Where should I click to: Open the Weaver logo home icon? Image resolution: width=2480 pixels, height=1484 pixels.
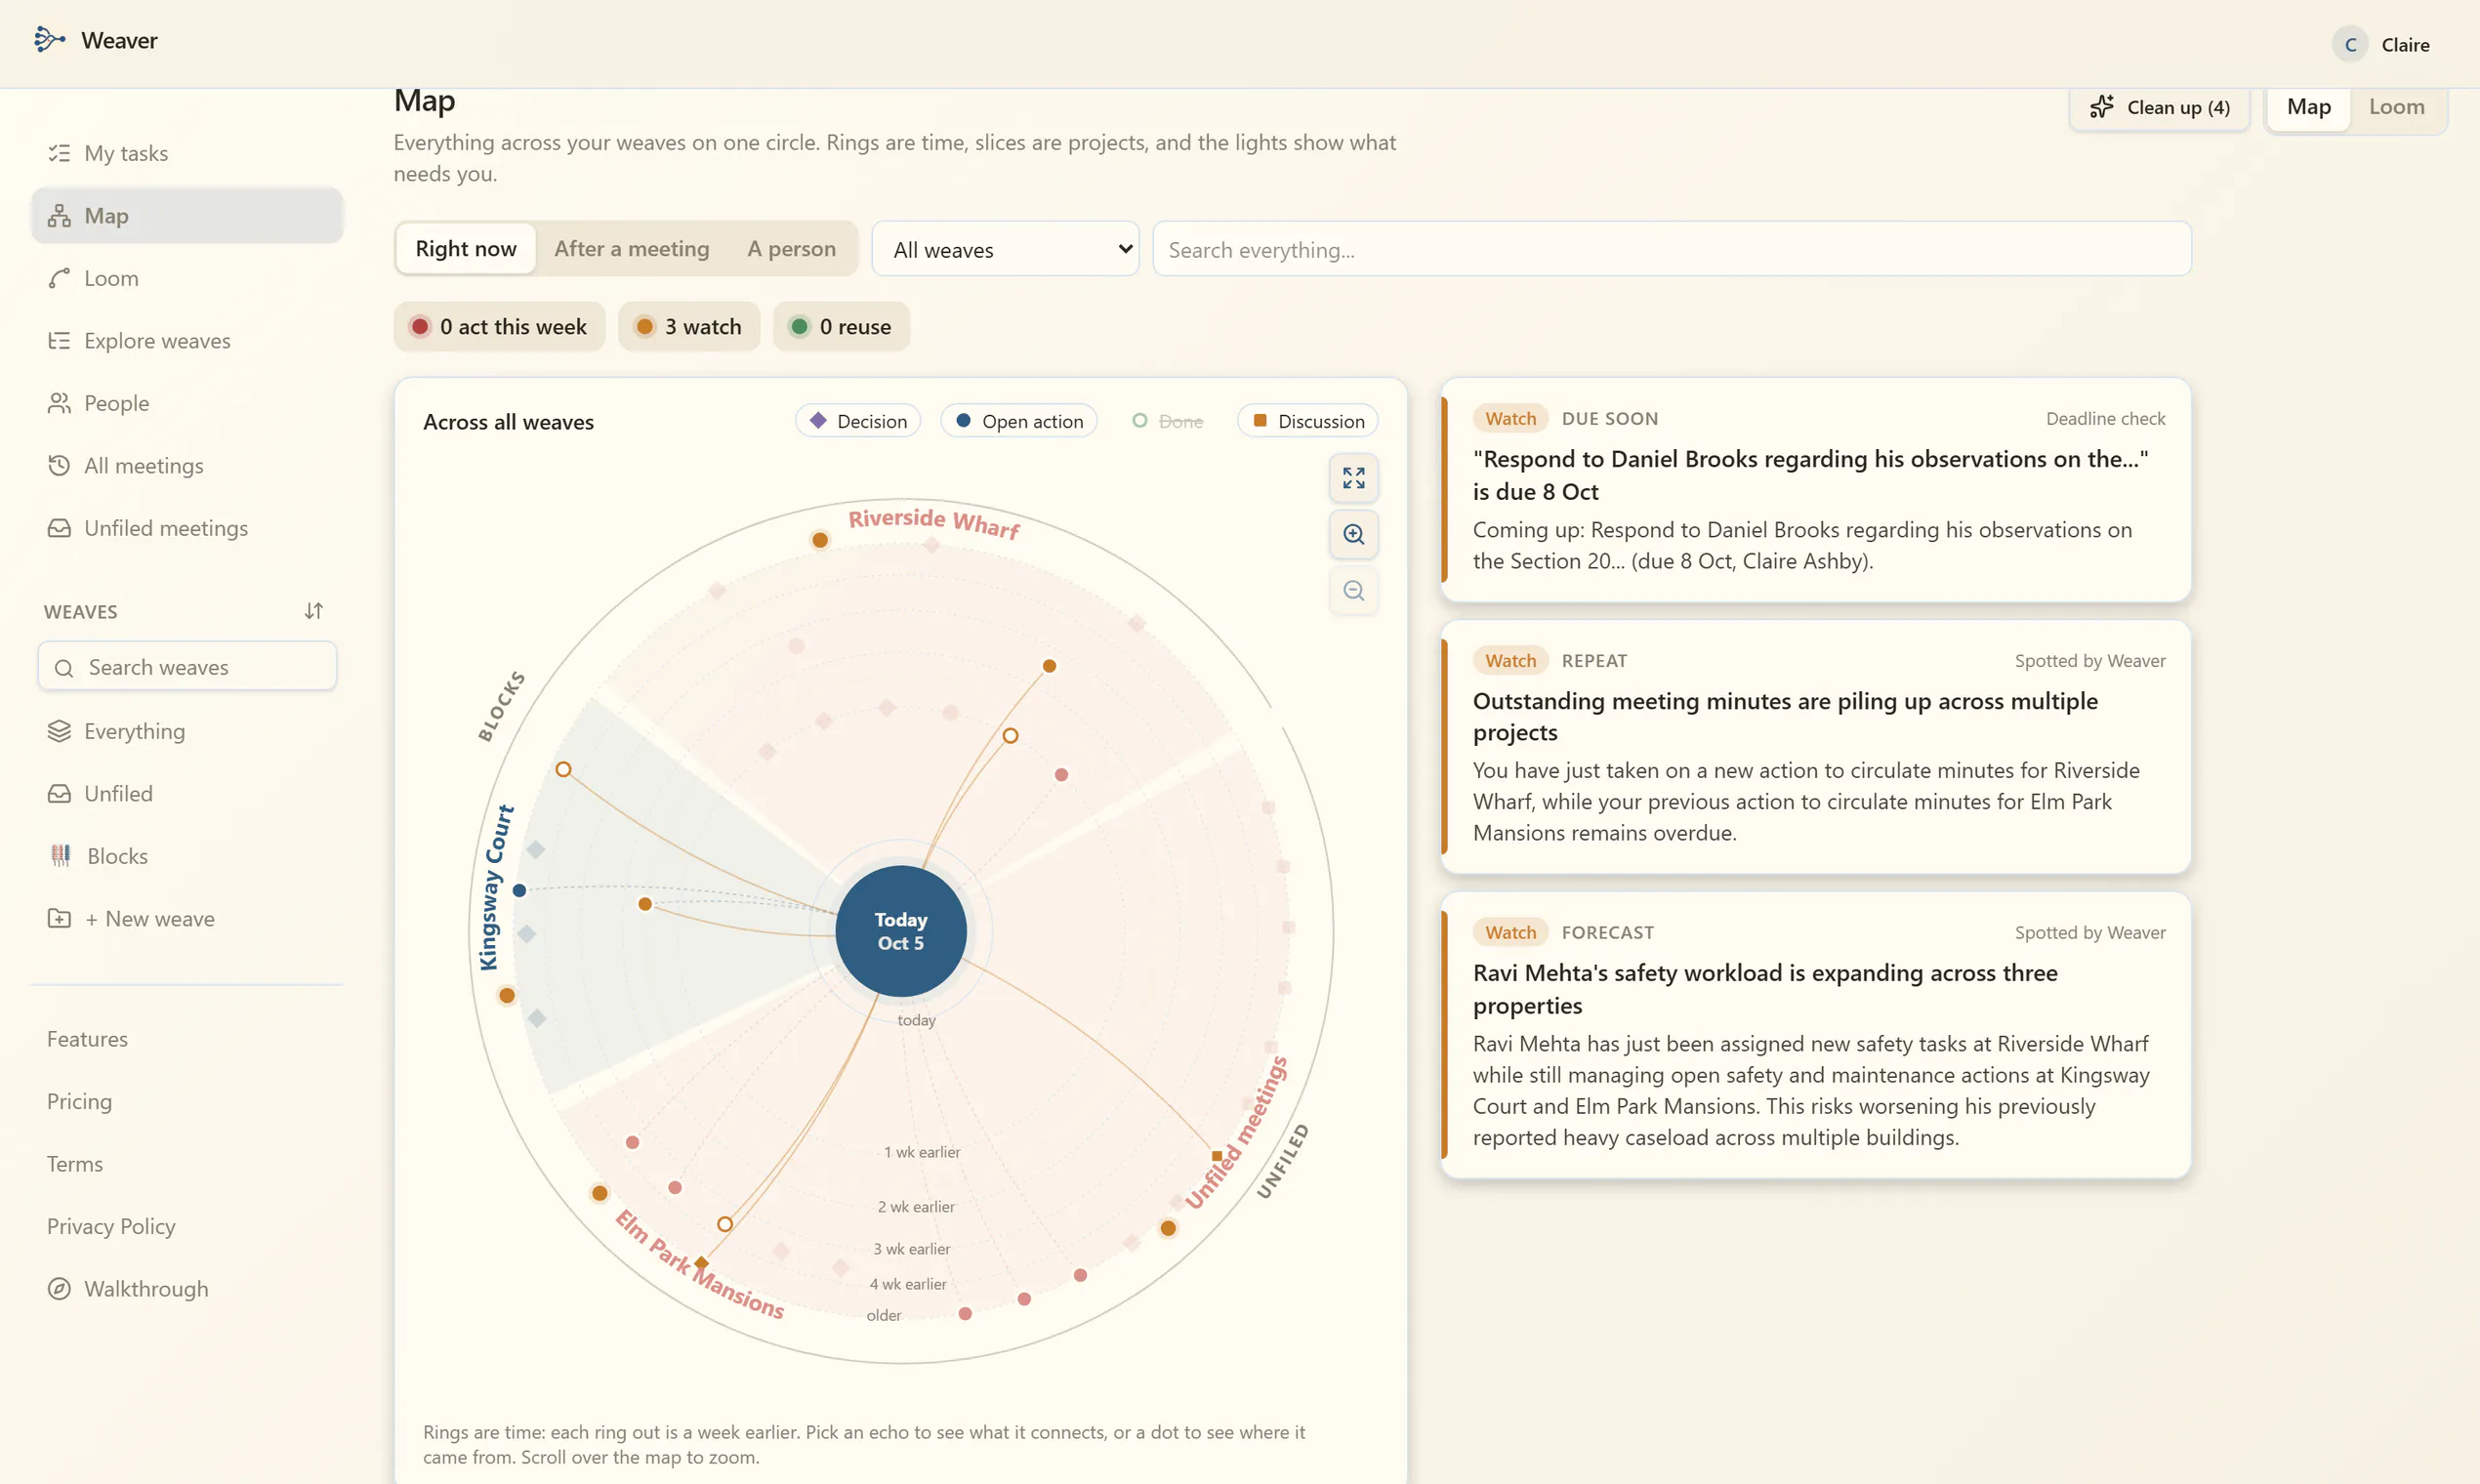tap(49, 40)
